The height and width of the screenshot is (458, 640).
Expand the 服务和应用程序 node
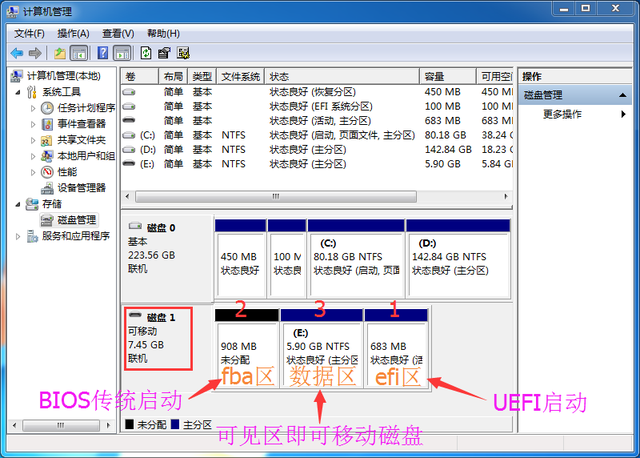click(18, 236)
